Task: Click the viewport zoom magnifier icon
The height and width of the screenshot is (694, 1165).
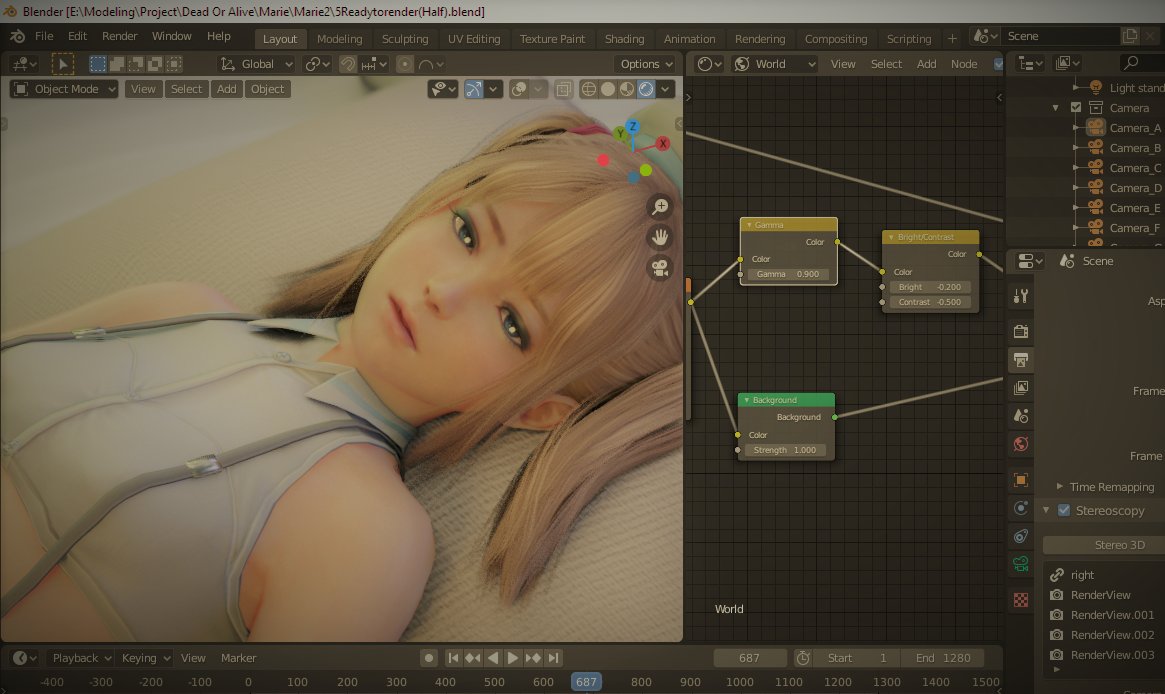Action: [x=660, y=207]
